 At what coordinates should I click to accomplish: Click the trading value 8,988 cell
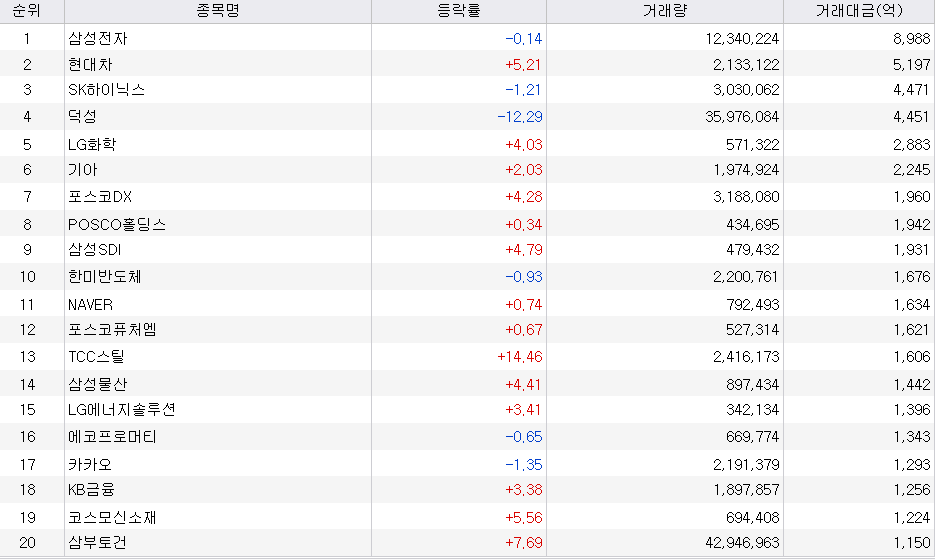[912, 39]
